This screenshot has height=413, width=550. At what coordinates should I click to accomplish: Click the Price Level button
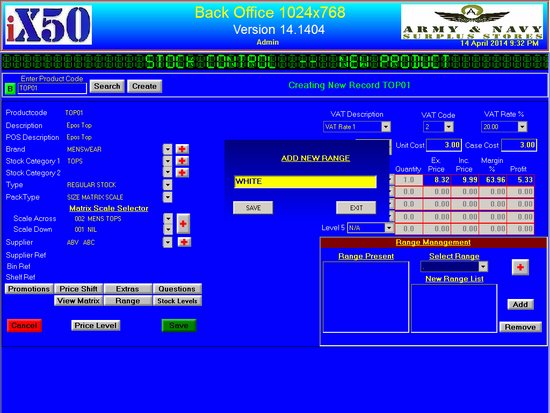[95, 325]
